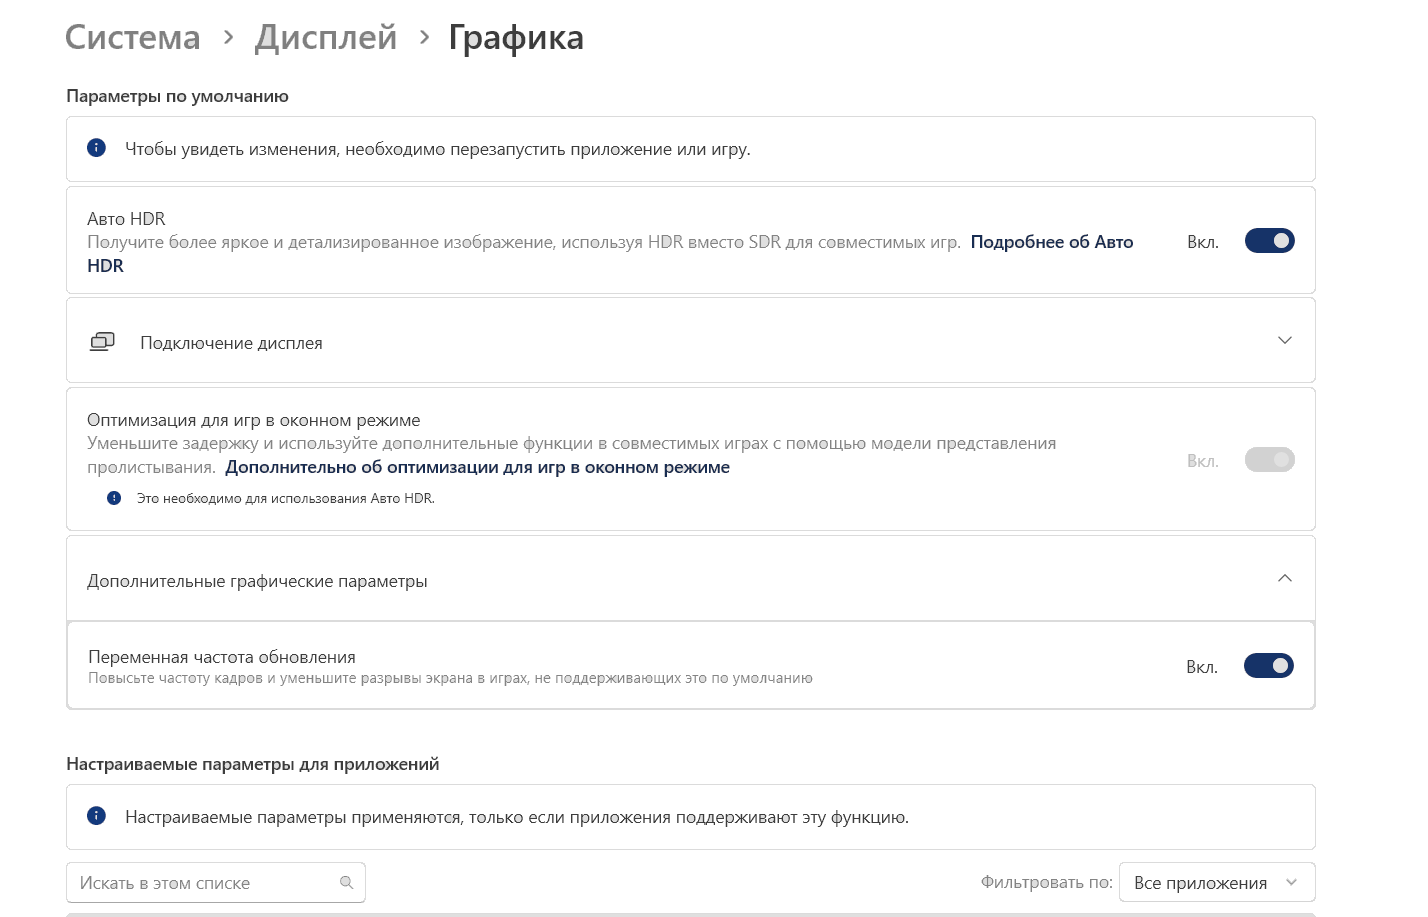Click warning icon near Авто HDR requirement note
The image size is (1428, 917).
point(114,498)
